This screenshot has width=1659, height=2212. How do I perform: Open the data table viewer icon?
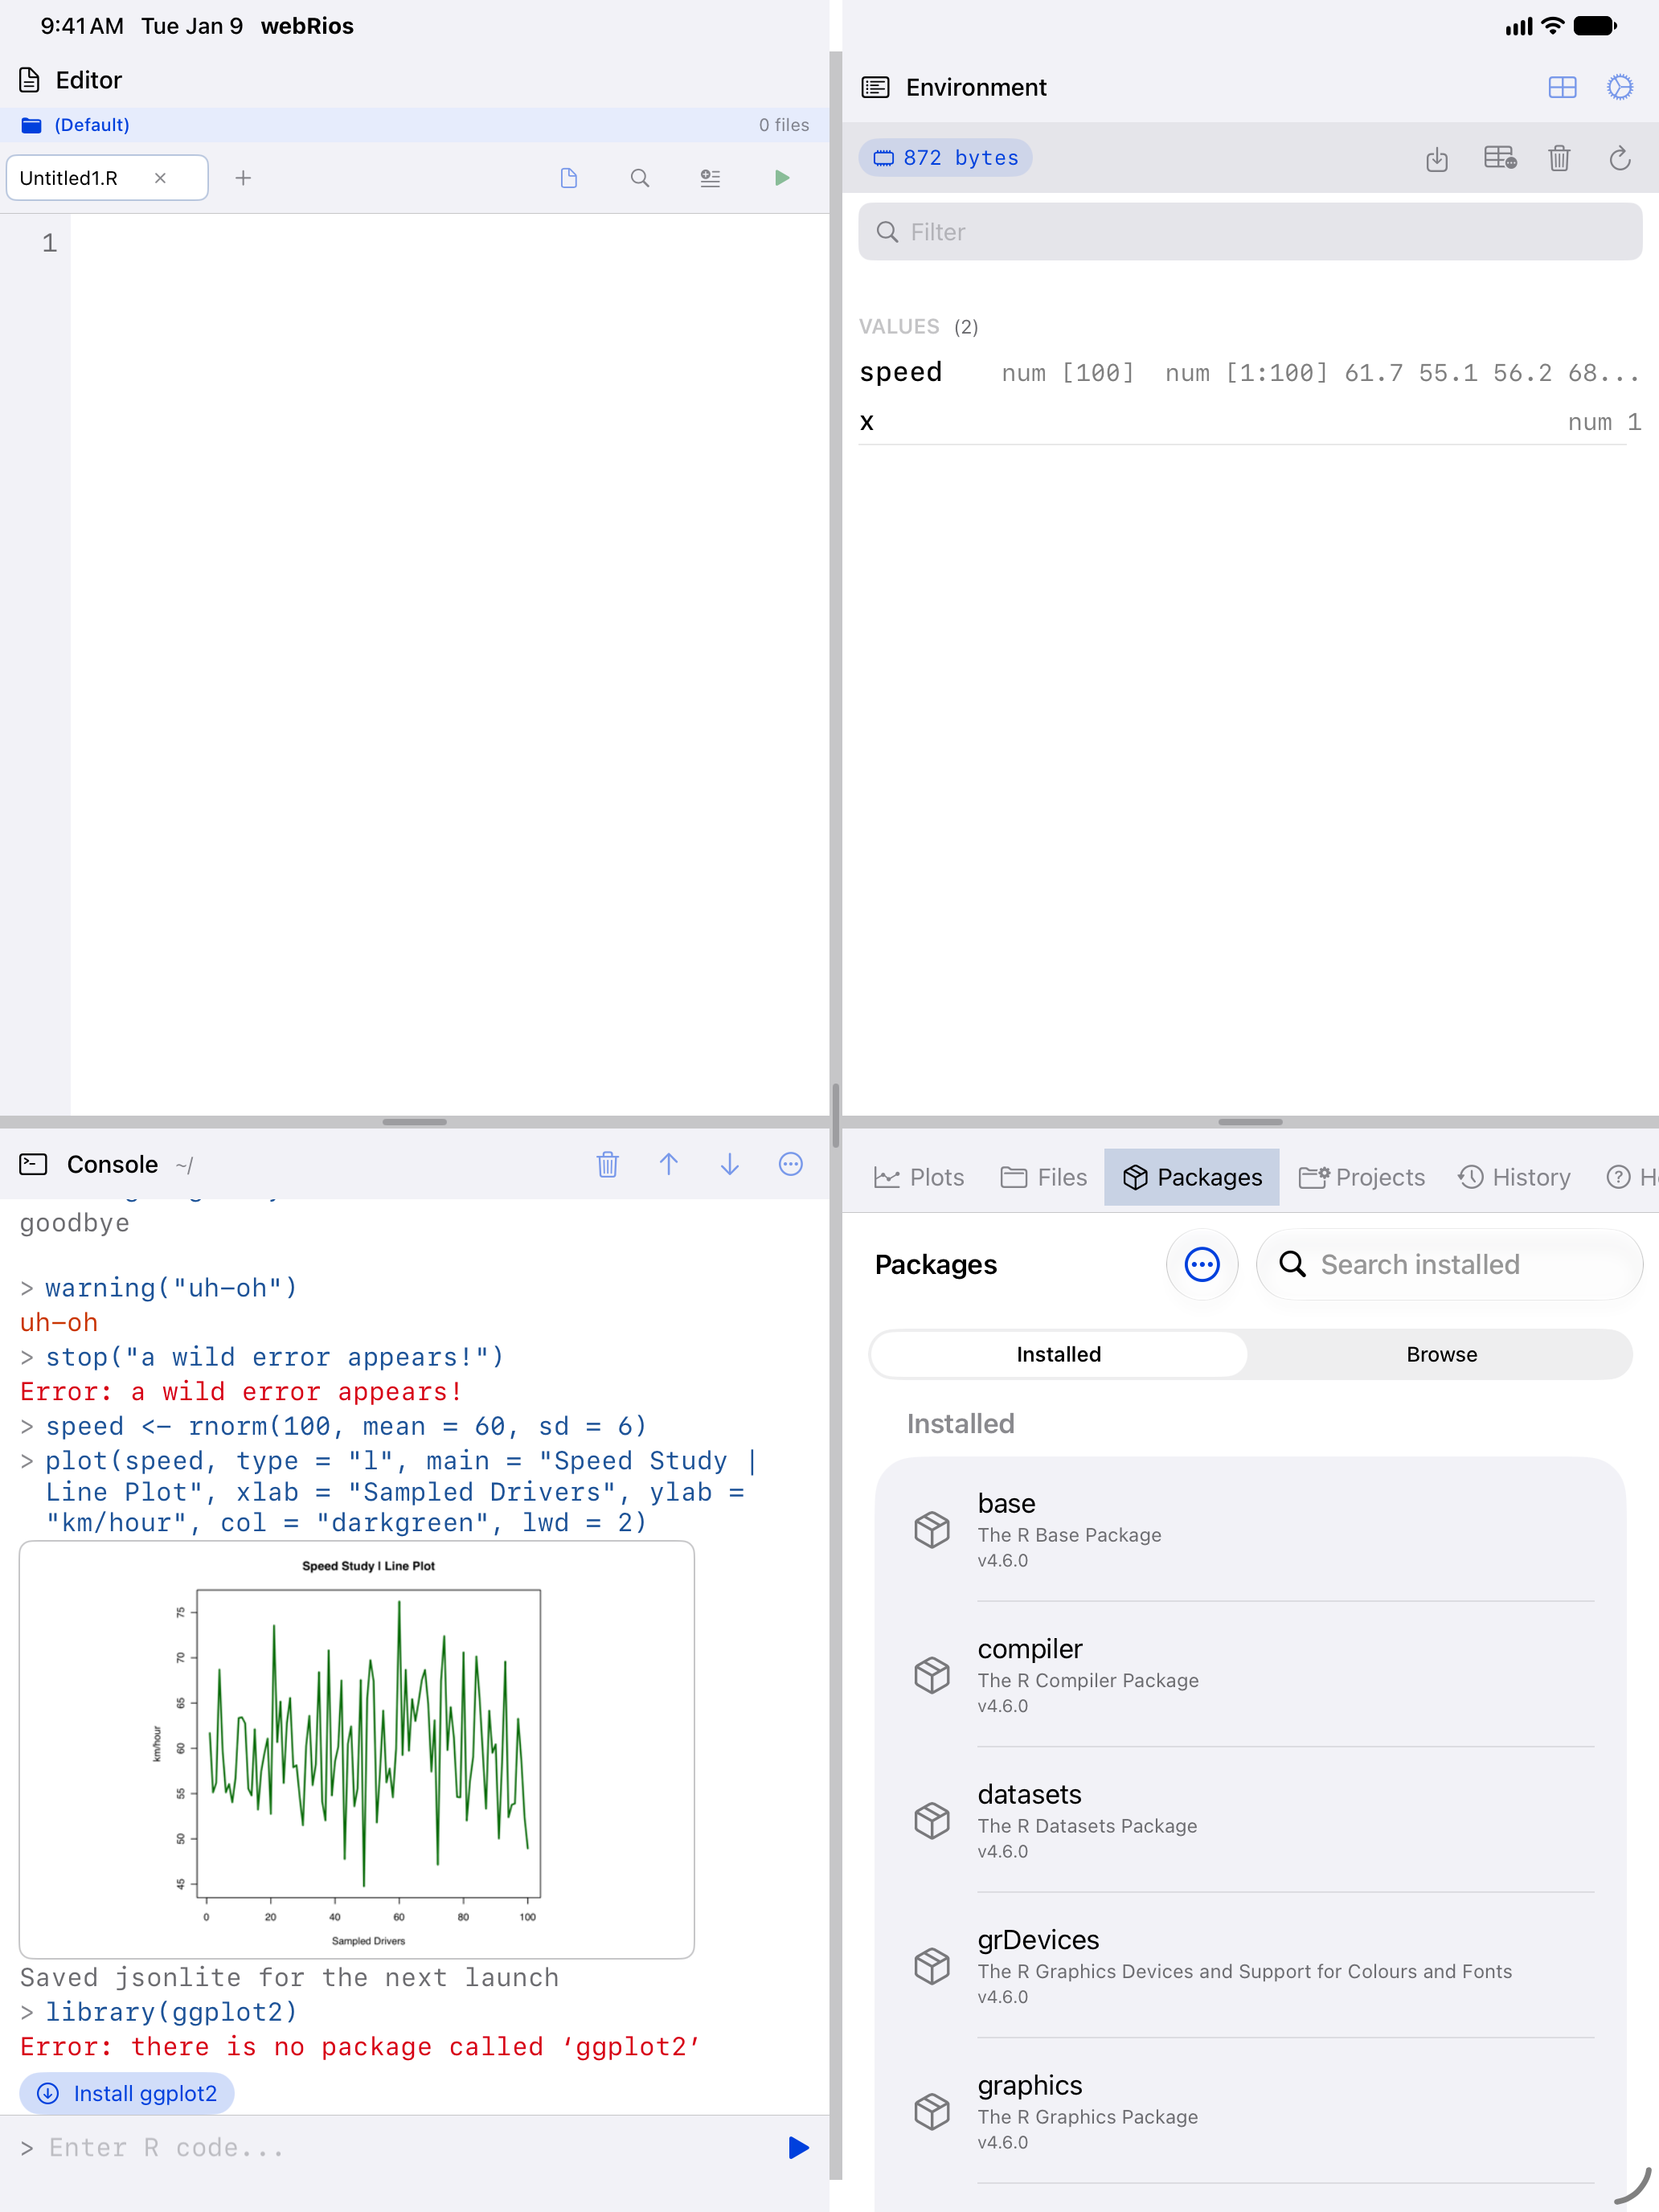(x=1499, y=158)
